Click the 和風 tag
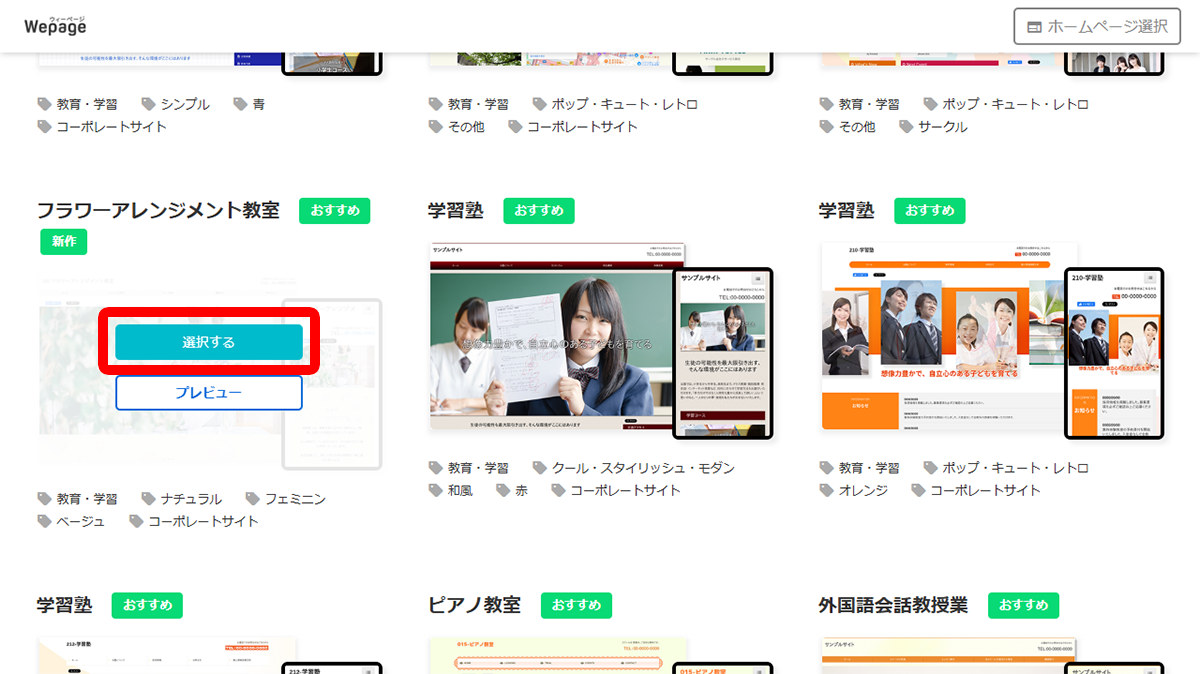The height and width of the screenshot is (674, 1200). point(460,490)
